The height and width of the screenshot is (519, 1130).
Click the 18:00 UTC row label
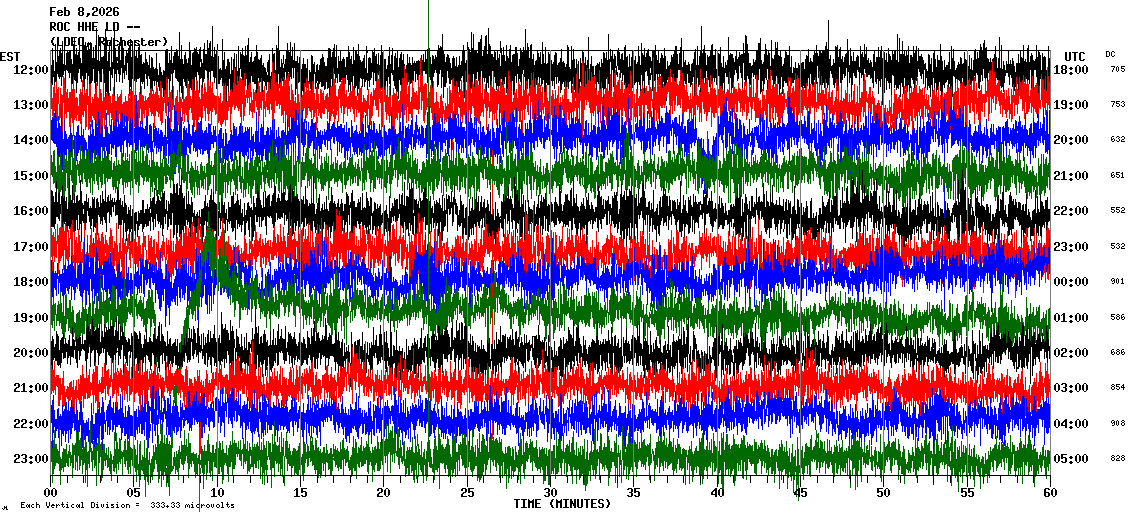(x=1070, y=69)
